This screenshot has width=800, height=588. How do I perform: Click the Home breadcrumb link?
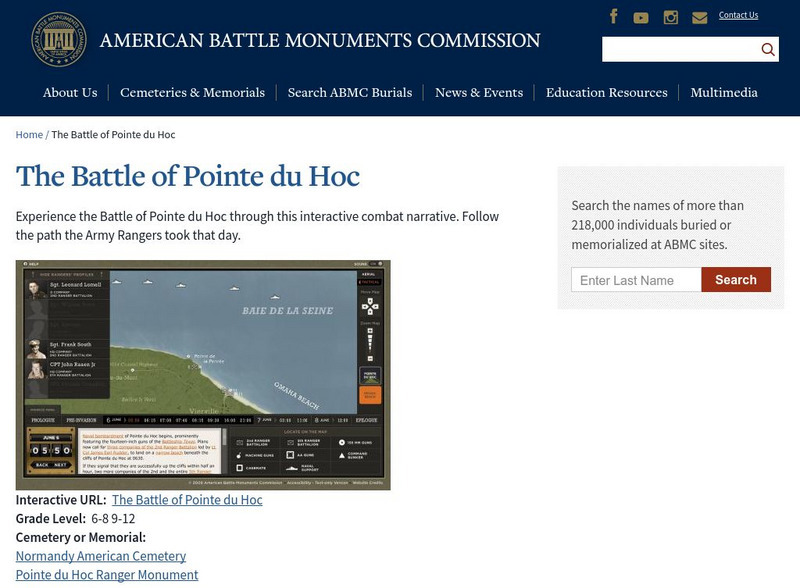tap(29, 135)
